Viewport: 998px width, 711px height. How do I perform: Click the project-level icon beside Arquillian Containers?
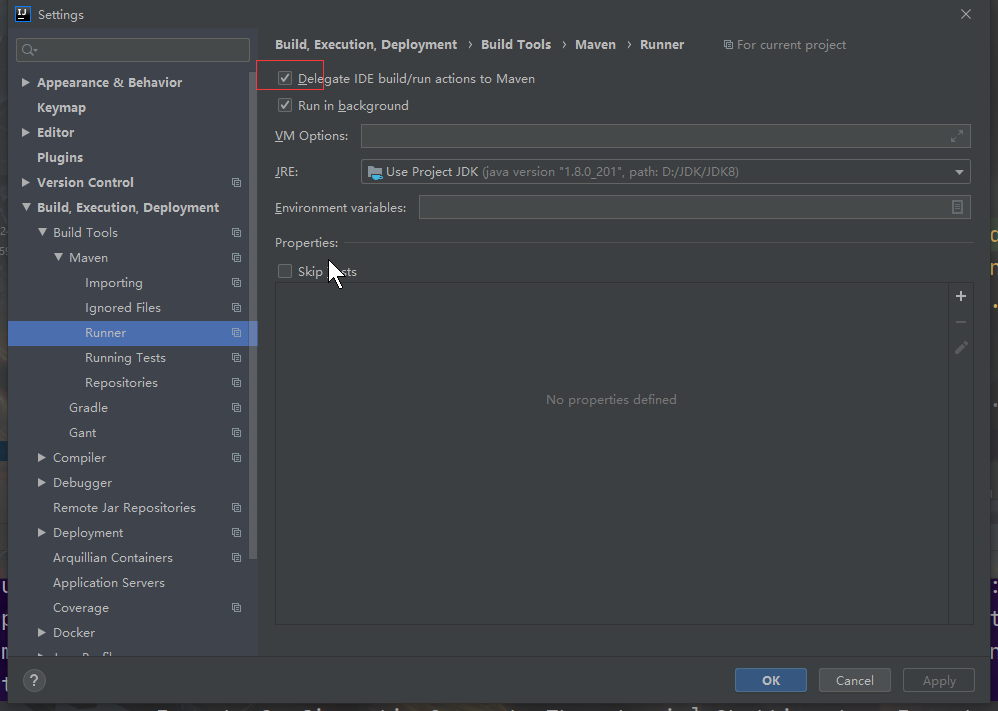[237, 558]
